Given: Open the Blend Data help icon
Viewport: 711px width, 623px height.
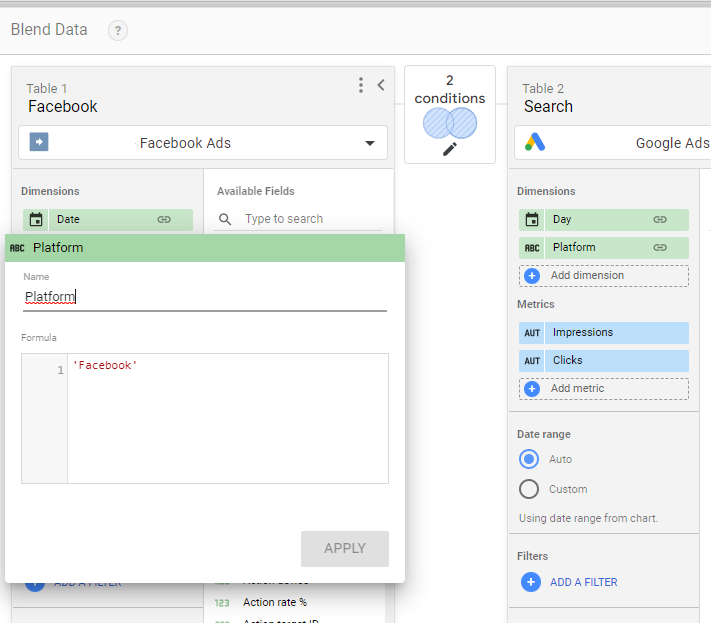Looking at the screenshot, I should point(118,30).
